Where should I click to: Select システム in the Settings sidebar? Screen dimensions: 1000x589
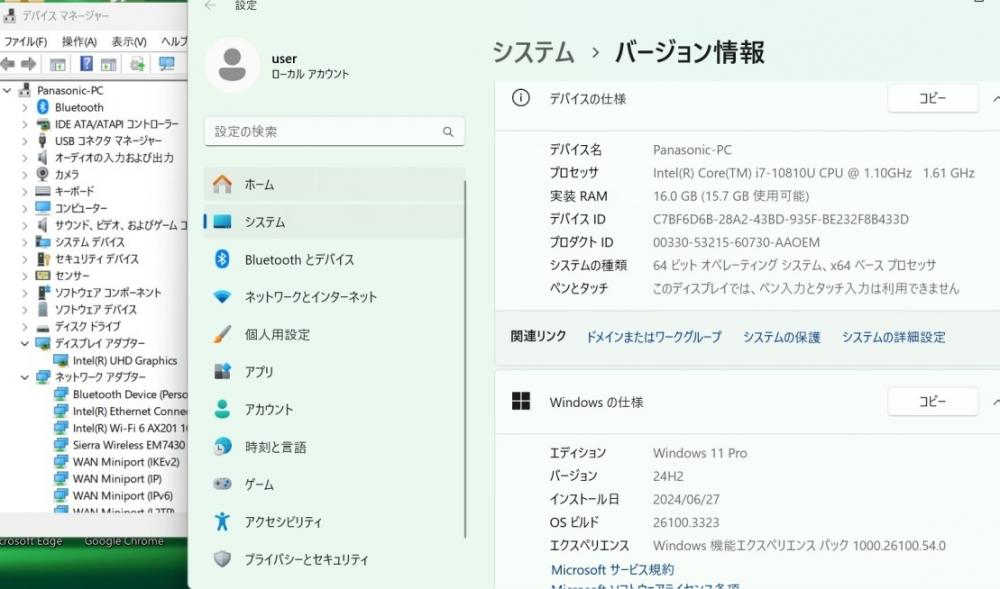(334, 222)
